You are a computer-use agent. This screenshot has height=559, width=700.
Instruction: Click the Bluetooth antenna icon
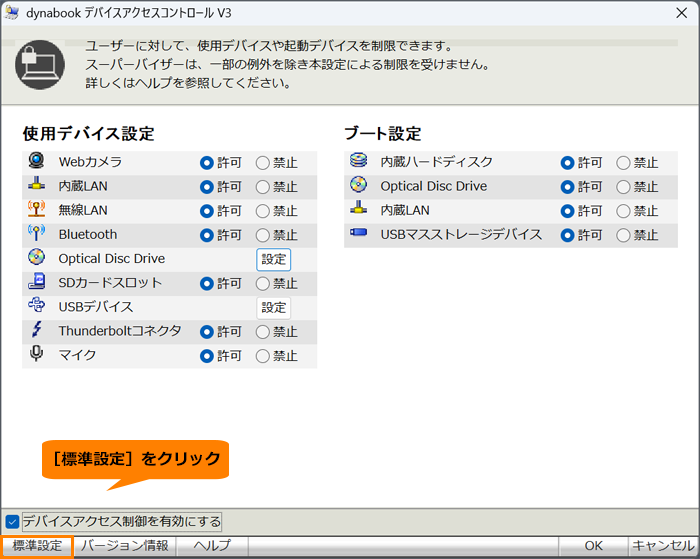(36, 233)
